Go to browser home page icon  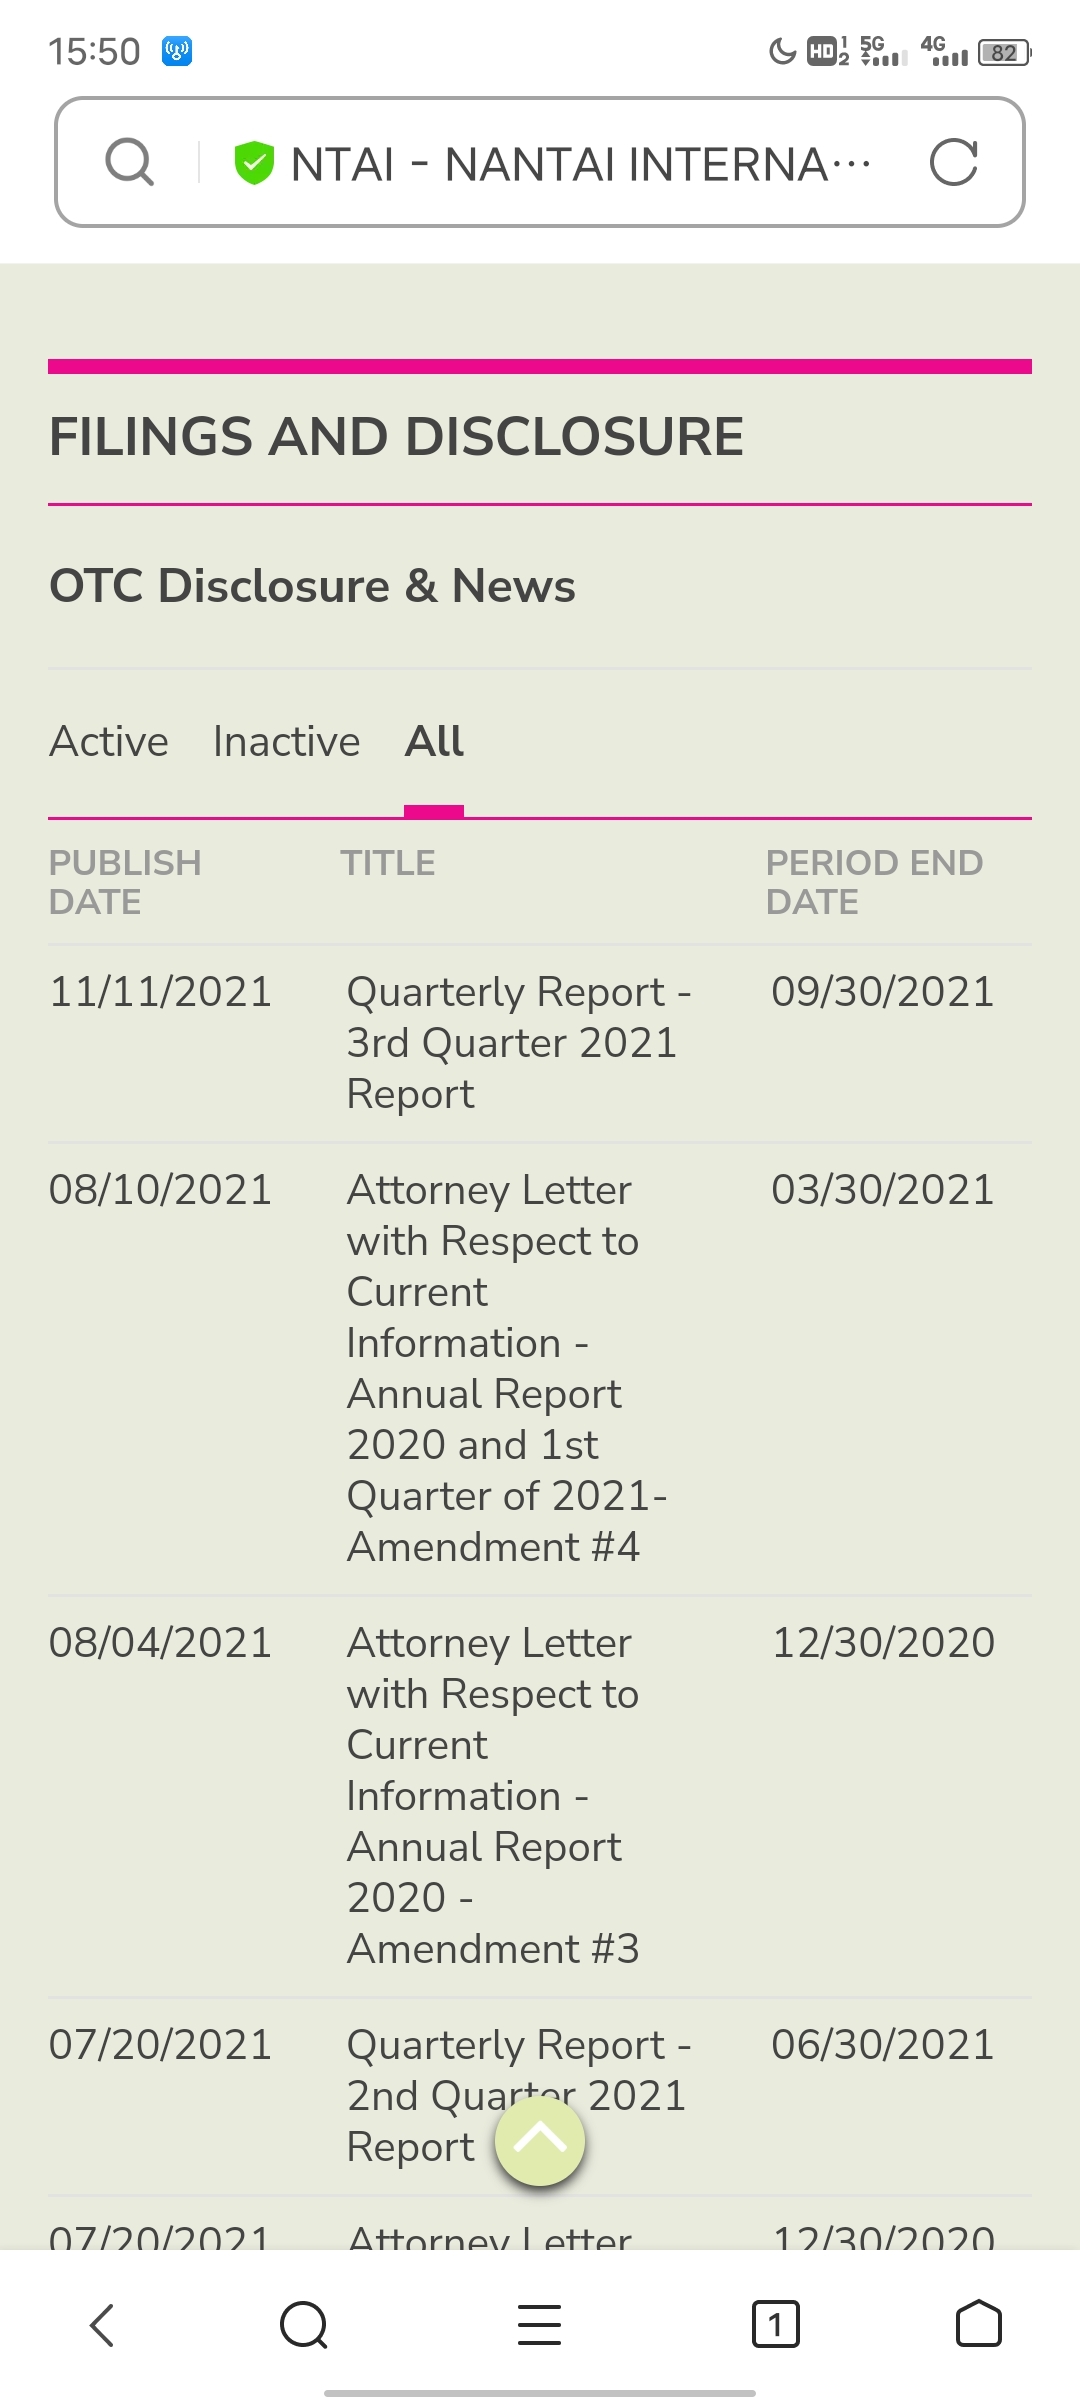coord(979,2324)
